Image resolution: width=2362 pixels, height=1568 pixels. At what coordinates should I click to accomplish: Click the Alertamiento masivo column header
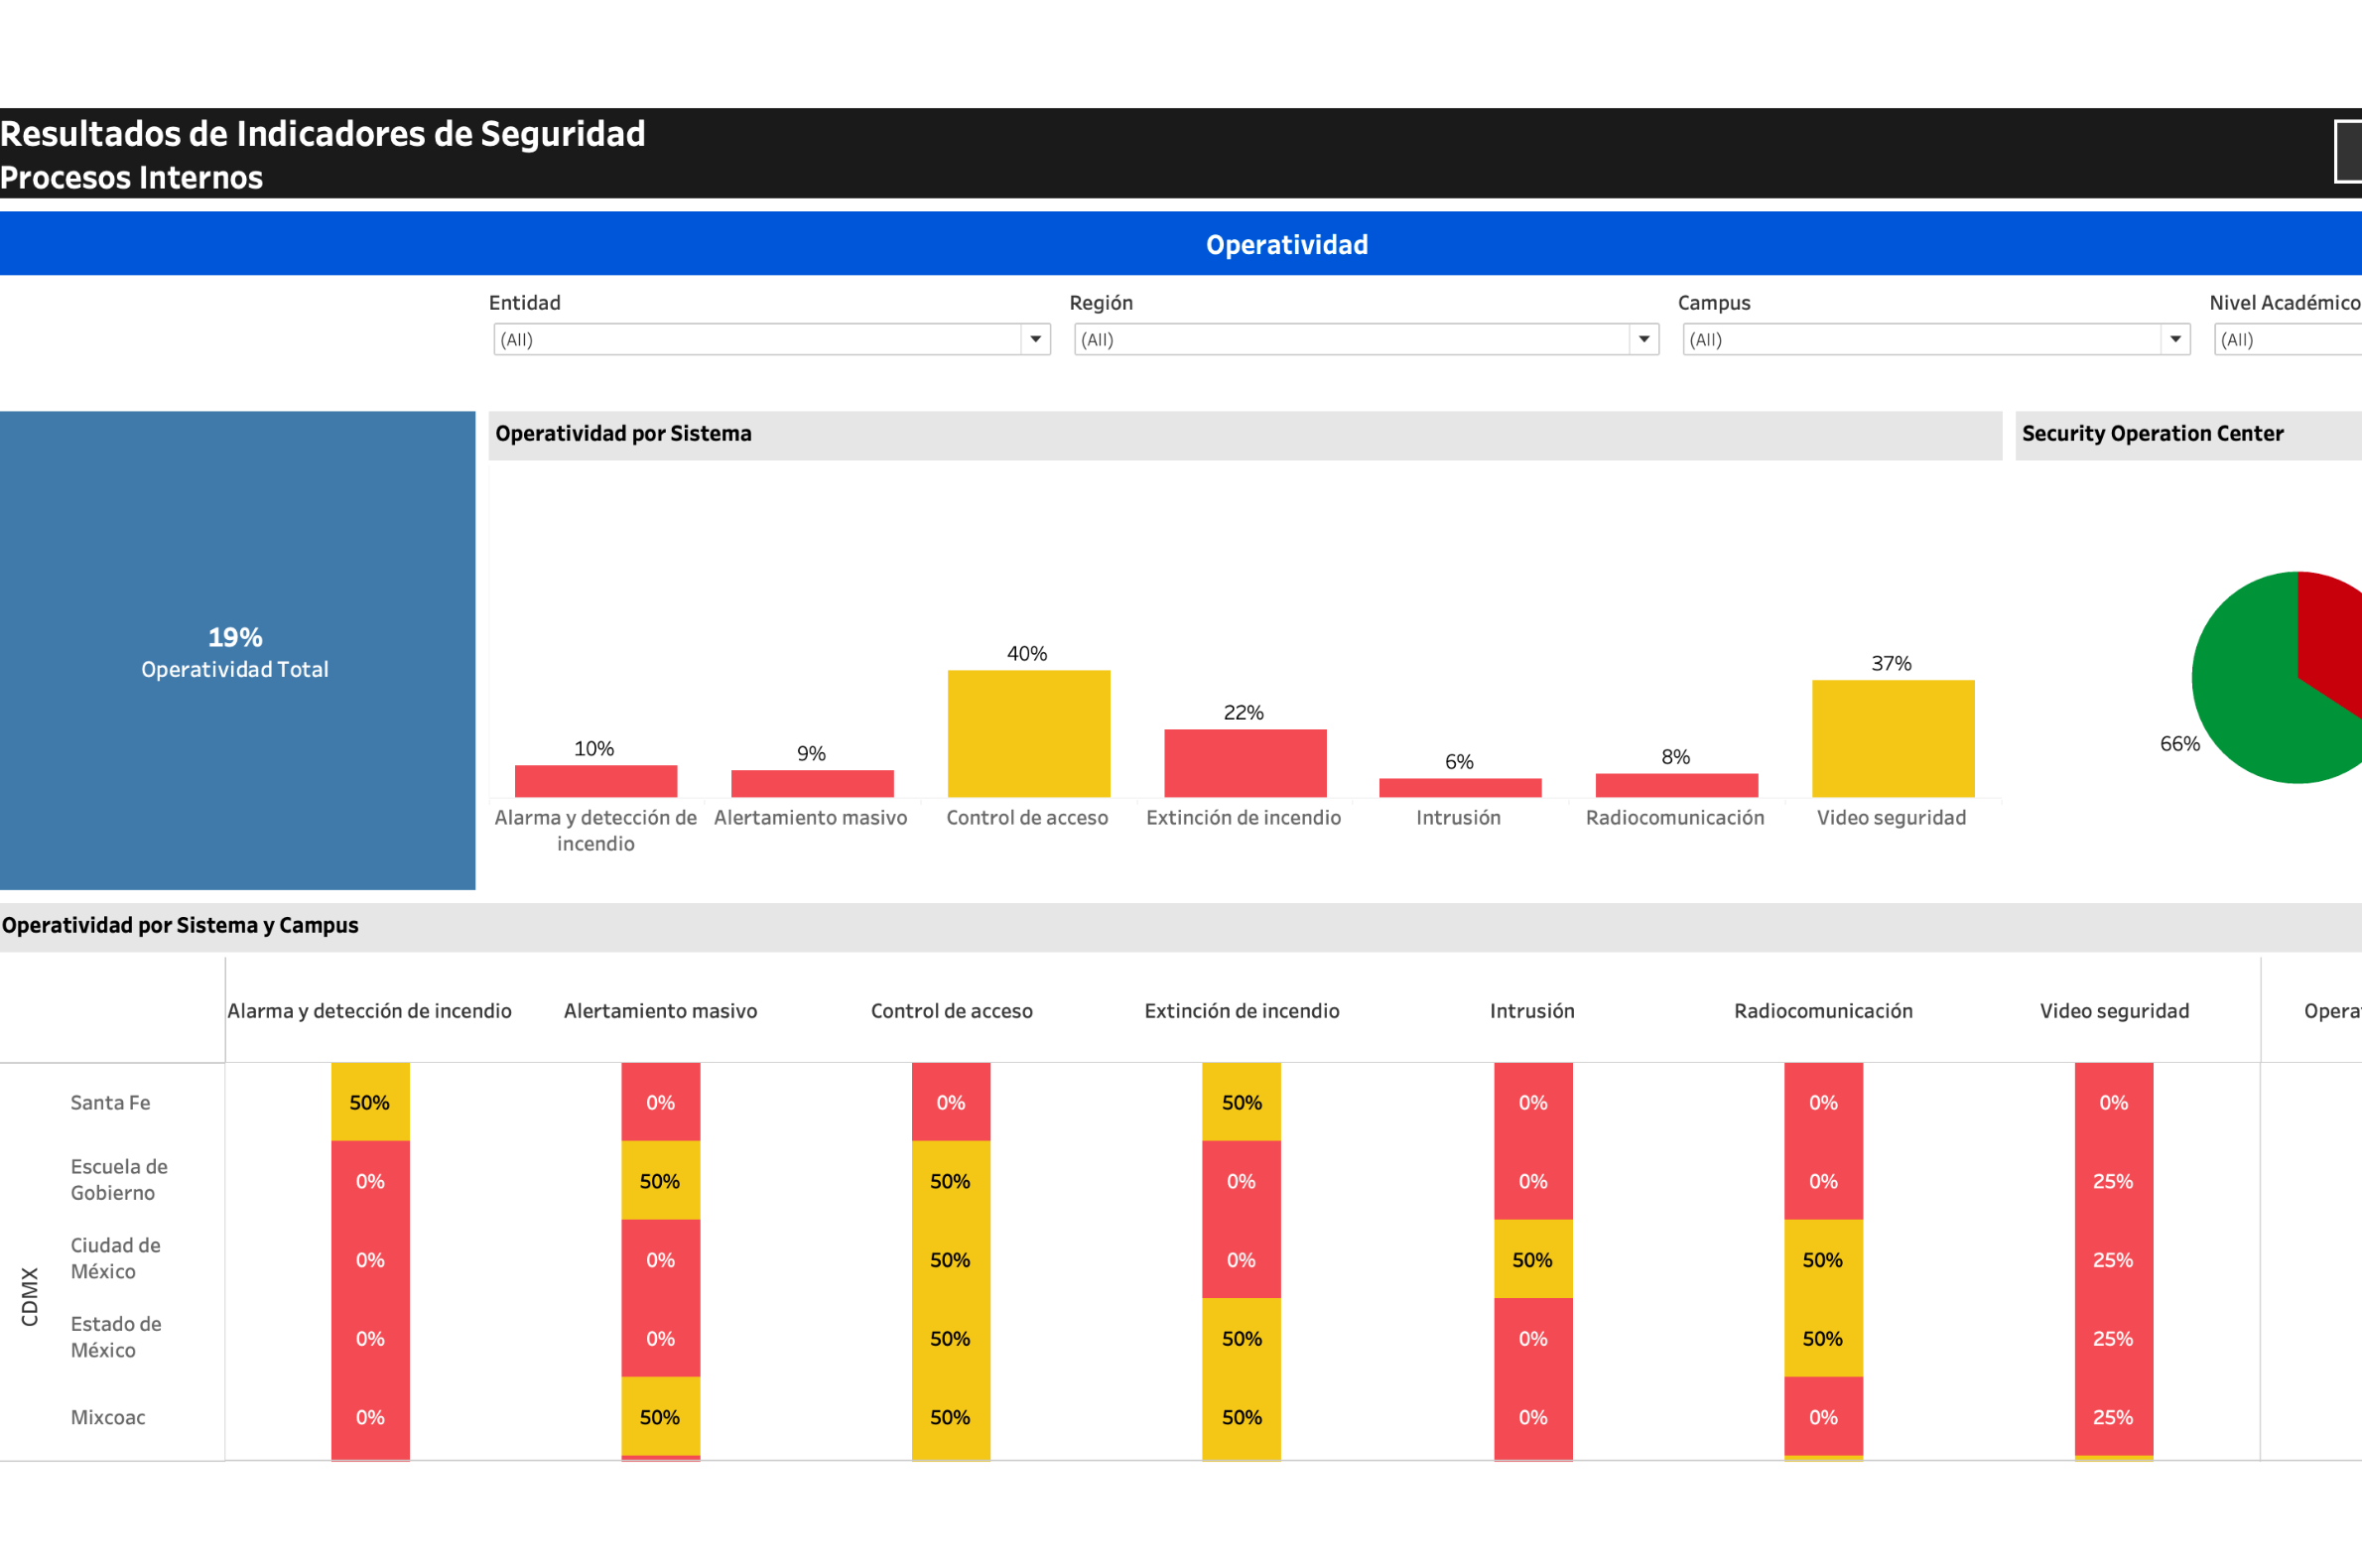point(661,1011)
